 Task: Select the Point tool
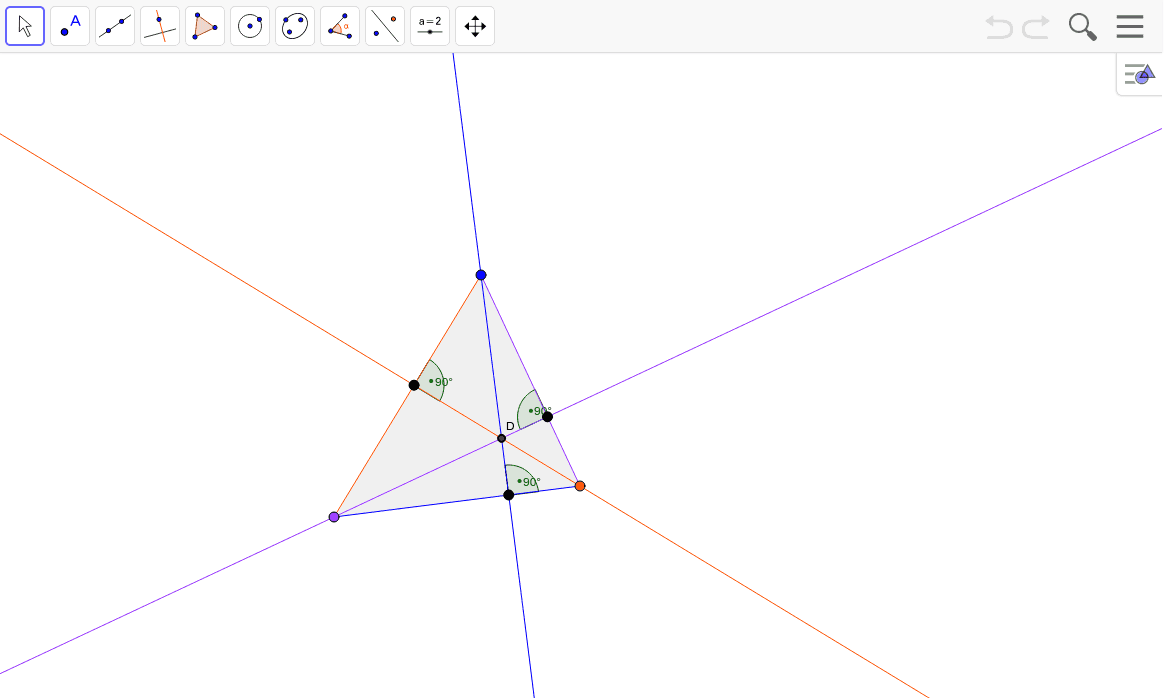tap(70, 26)
